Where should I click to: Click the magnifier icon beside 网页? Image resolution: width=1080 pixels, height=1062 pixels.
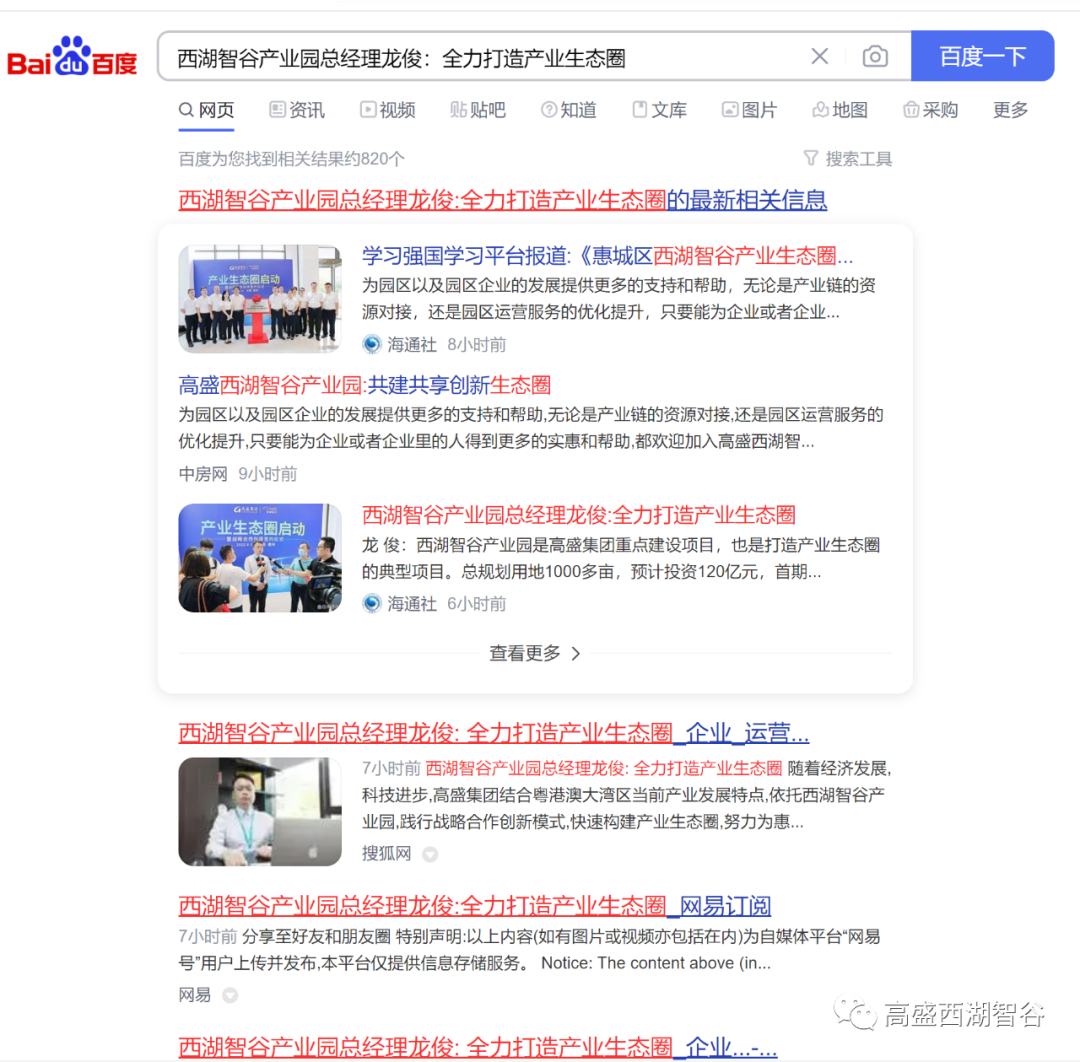tap(185, 110)
